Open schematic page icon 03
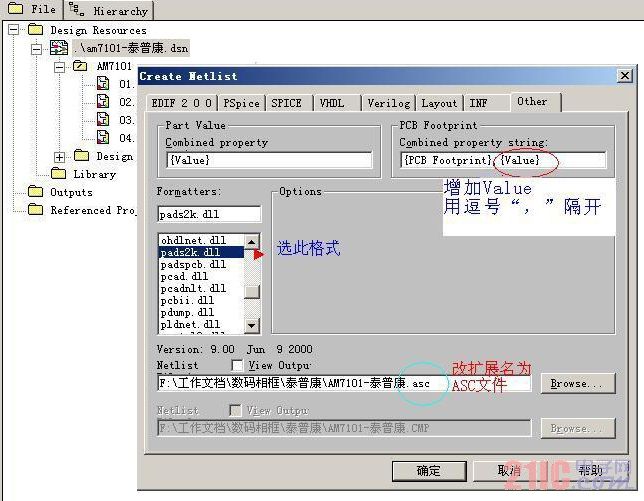The image size is (644, 501). (x=103, y=120)
